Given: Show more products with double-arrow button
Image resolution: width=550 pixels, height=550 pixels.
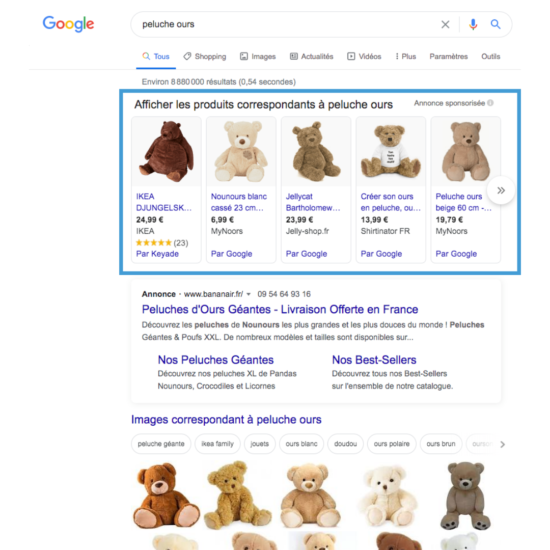Looking at the screenshot, I should 501,190.
